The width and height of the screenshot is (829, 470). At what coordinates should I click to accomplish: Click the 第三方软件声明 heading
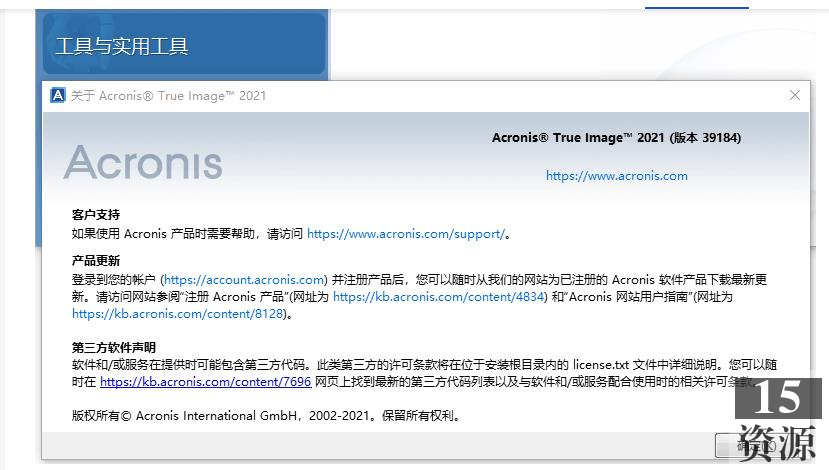pyautogui.click(x=114, y=347)
